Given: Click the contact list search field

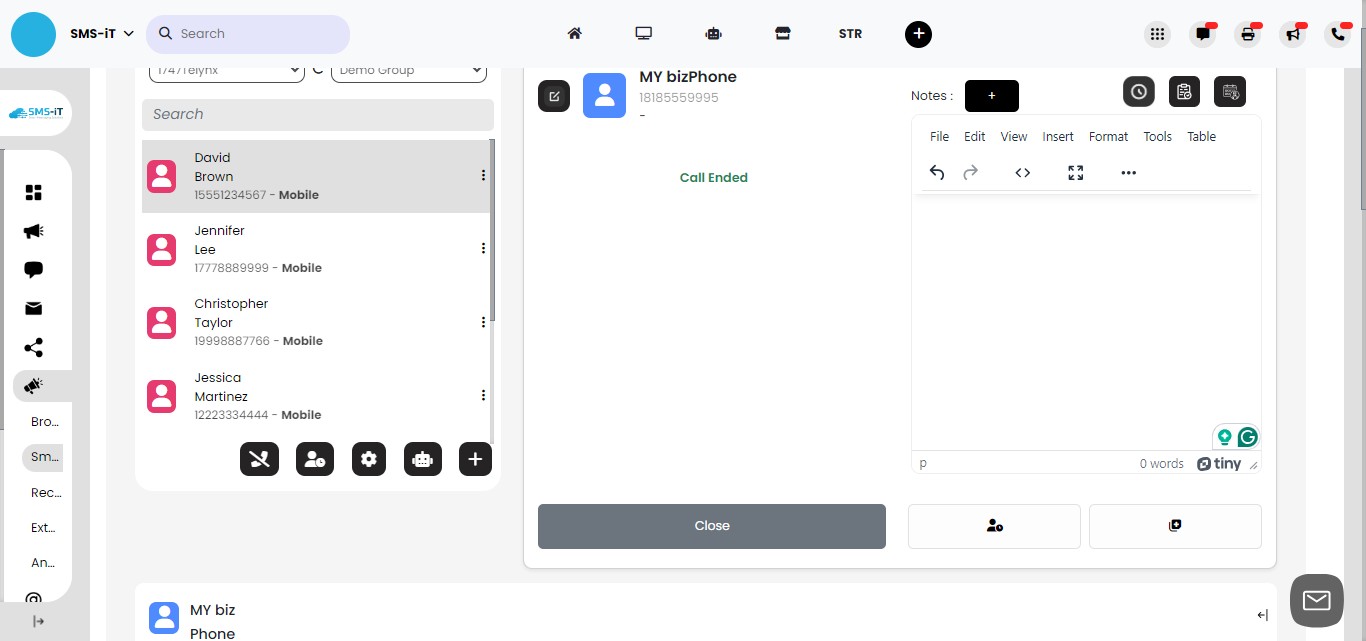Looking at the screenshot, I should point(317,114).
